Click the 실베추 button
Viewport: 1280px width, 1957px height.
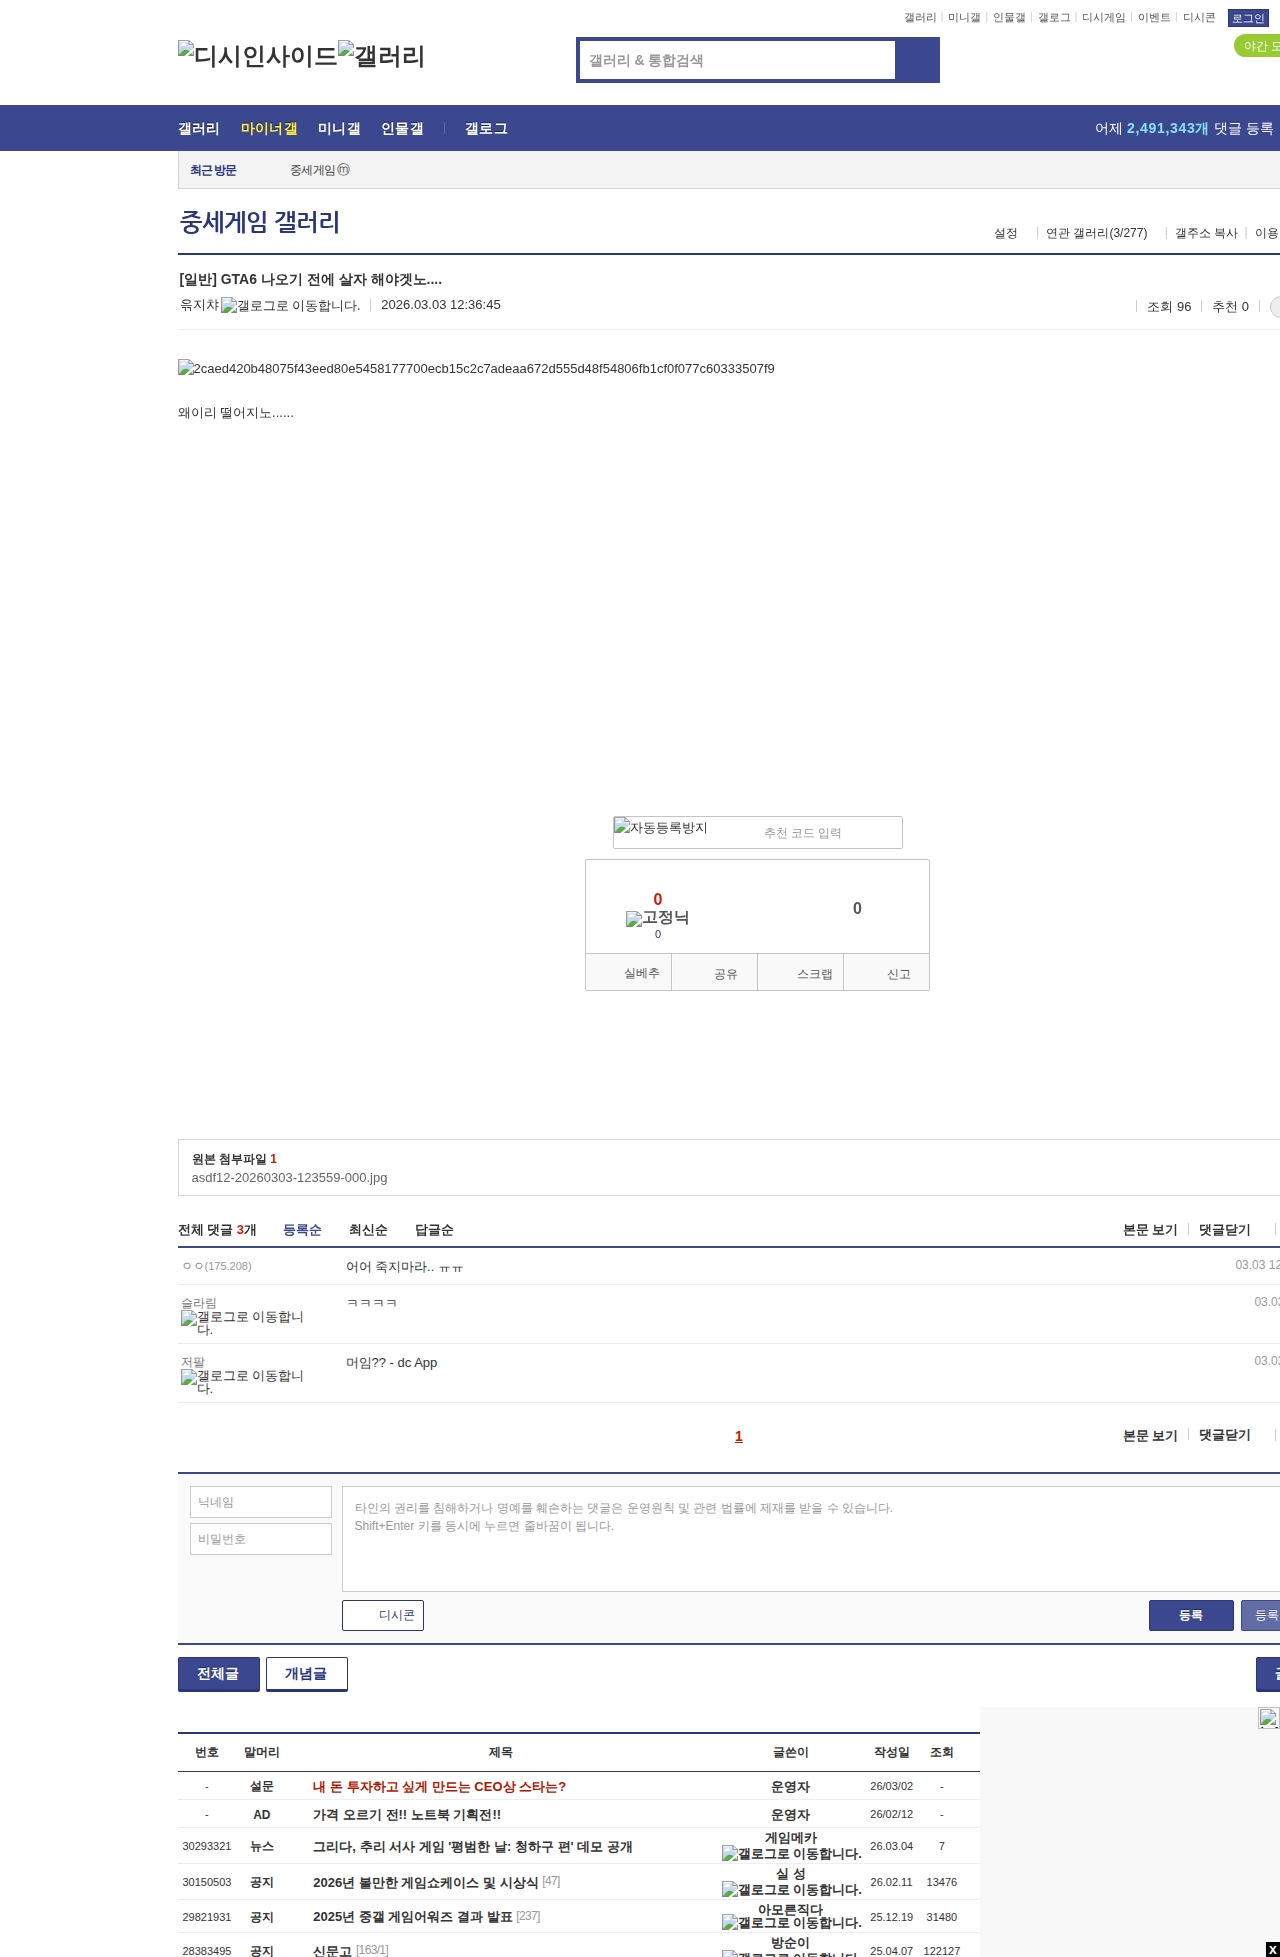click(x=629, y=973)
